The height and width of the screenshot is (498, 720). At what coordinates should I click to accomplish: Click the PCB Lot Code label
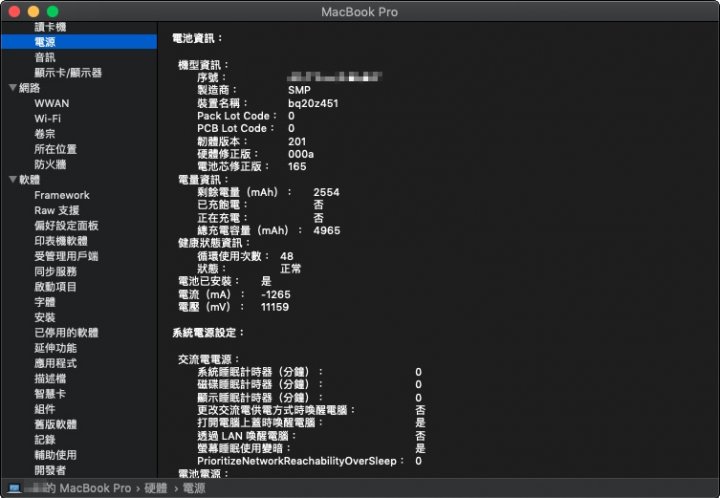(x=236, y=128)
